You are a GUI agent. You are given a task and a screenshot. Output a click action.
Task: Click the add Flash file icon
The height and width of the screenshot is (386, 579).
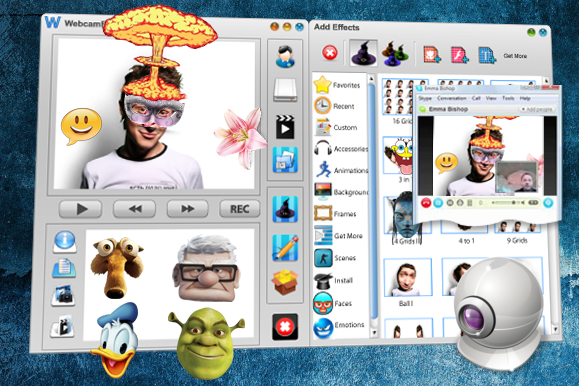pyautogui.click(x=459, y=55)
